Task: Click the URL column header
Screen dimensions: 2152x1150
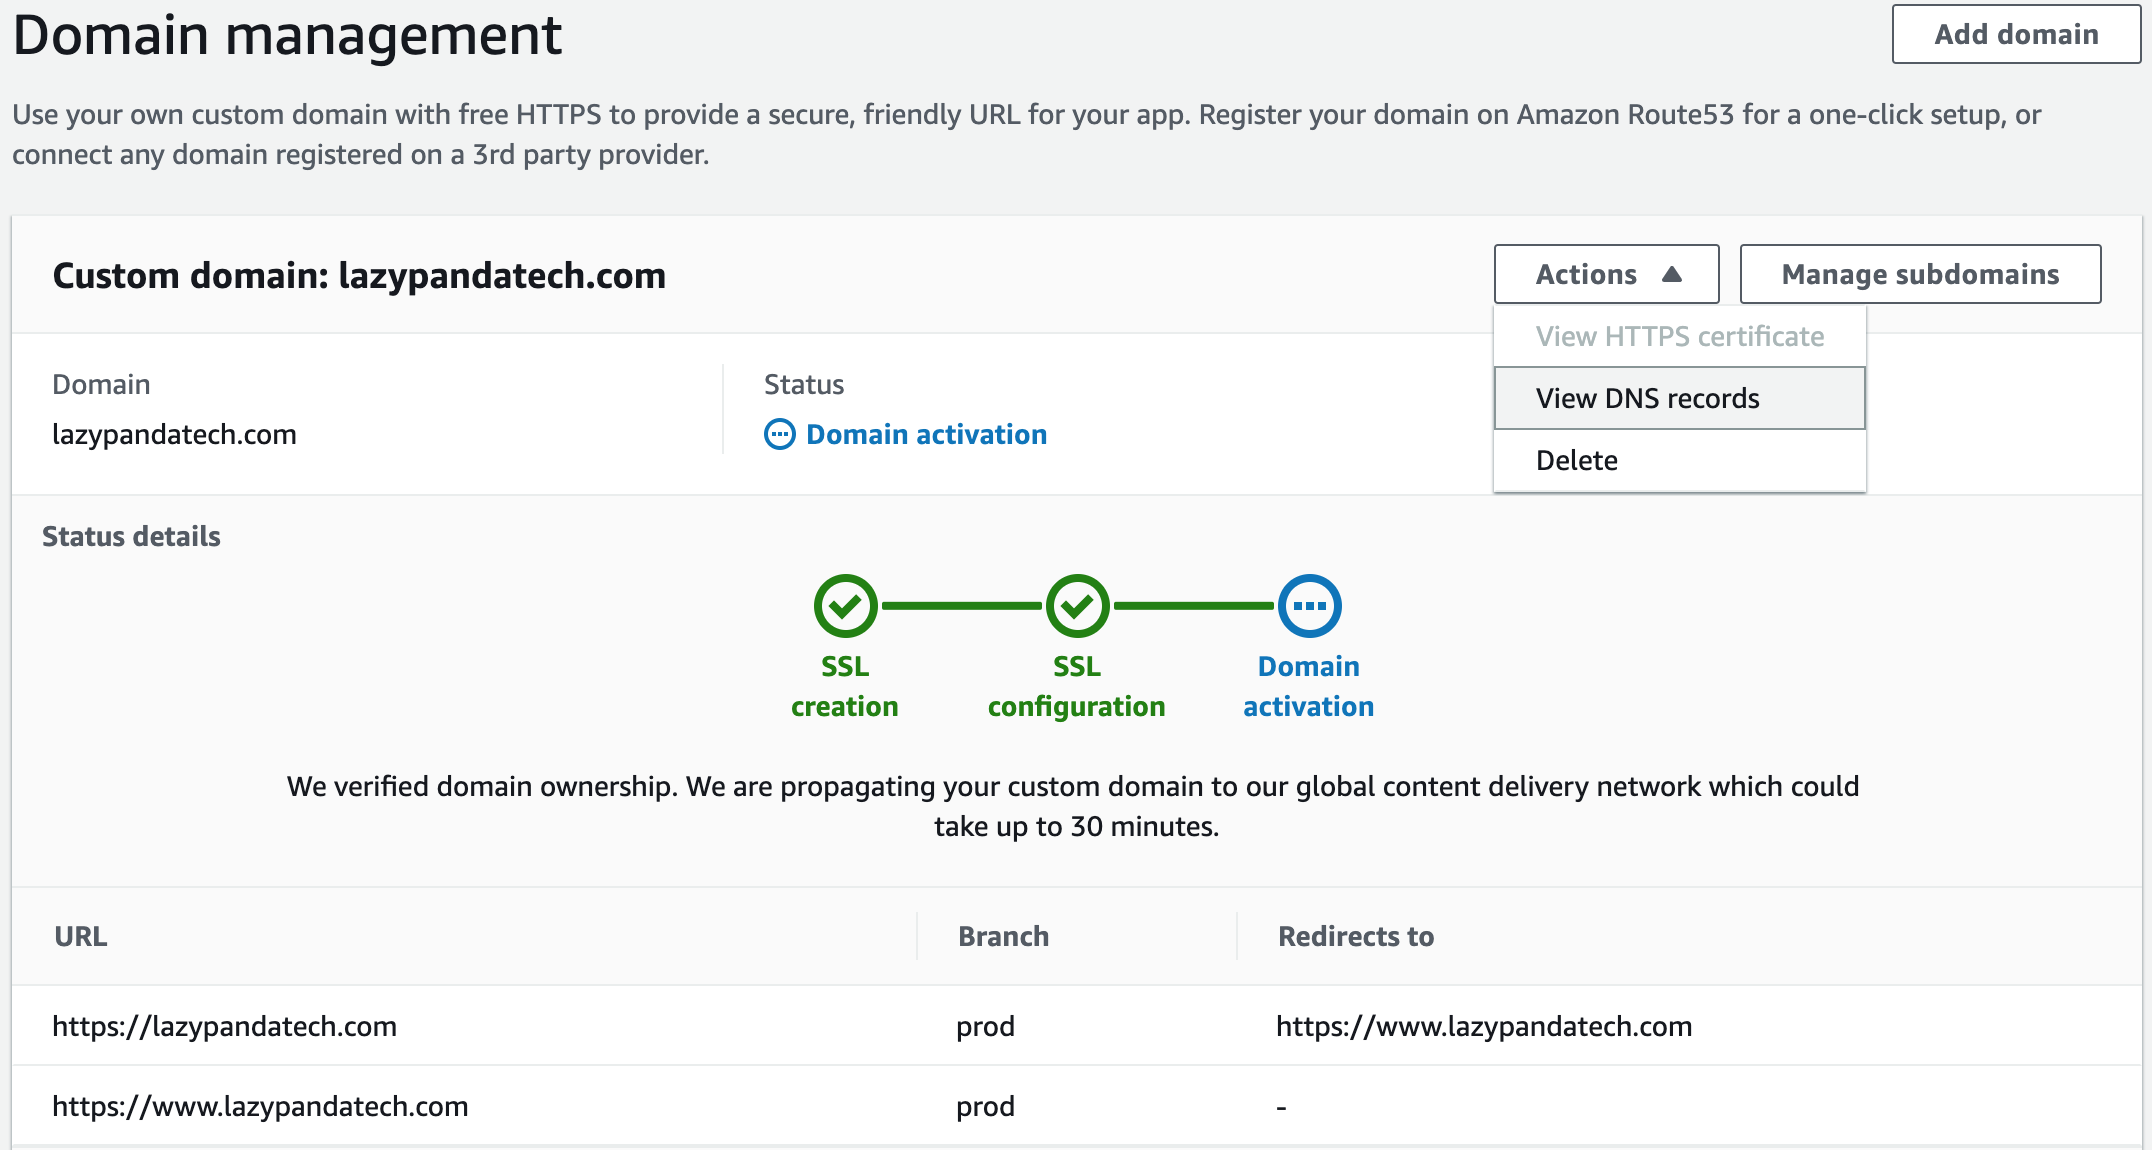Action: (x=81, y=936)
